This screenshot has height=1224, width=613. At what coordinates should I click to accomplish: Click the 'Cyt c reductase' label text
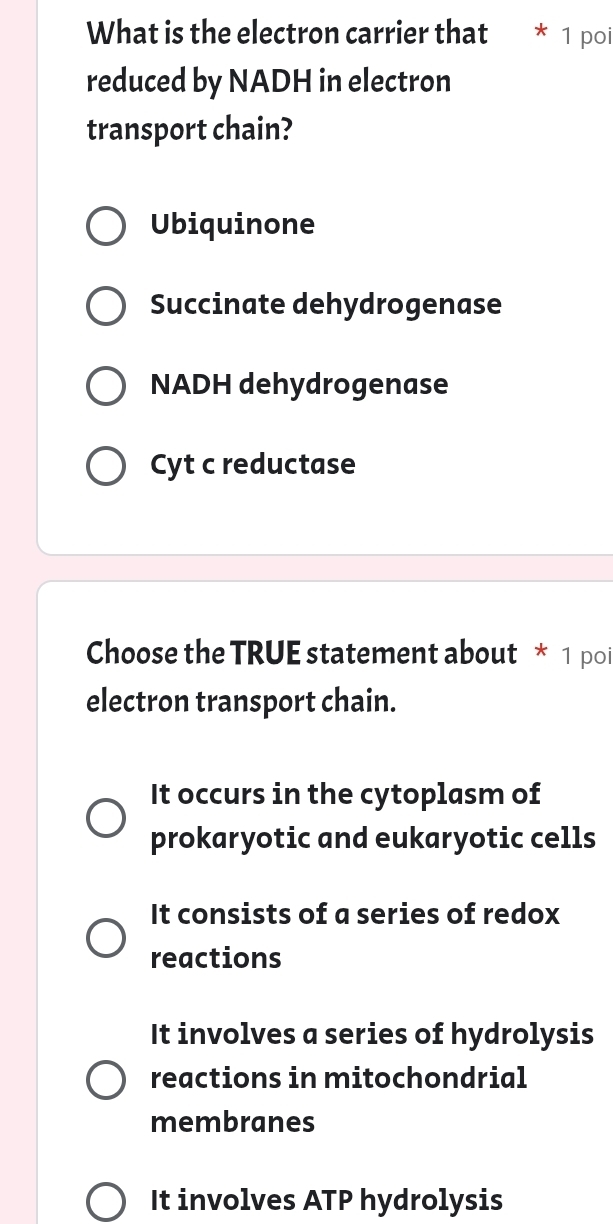[252, 465]
